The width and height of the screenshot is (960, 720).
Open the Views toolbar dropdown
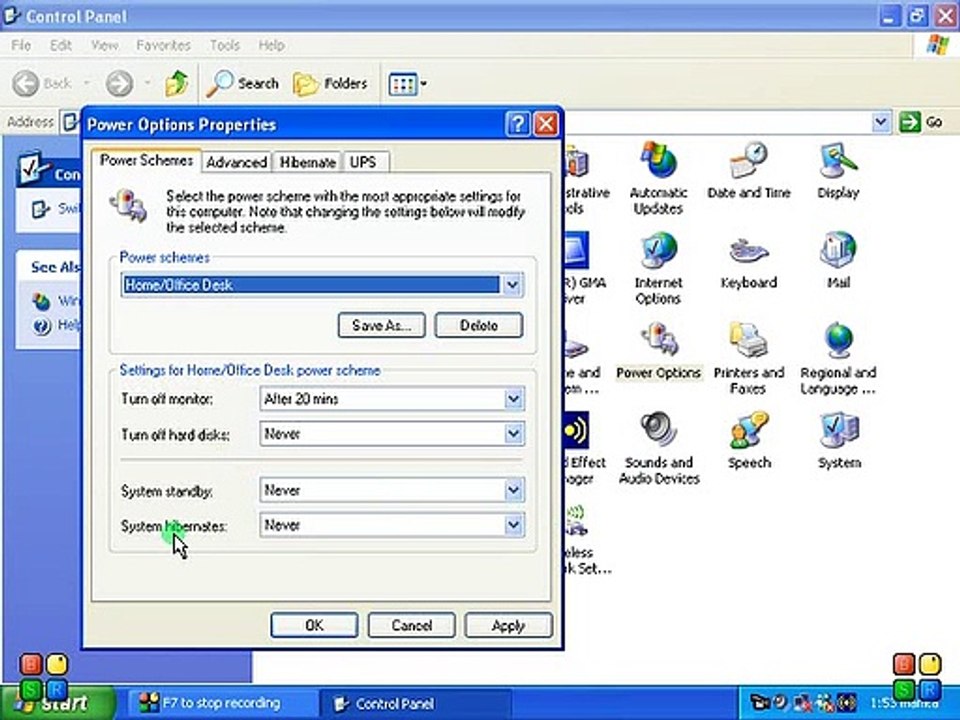pyautogui.click(x=407, y=84)
